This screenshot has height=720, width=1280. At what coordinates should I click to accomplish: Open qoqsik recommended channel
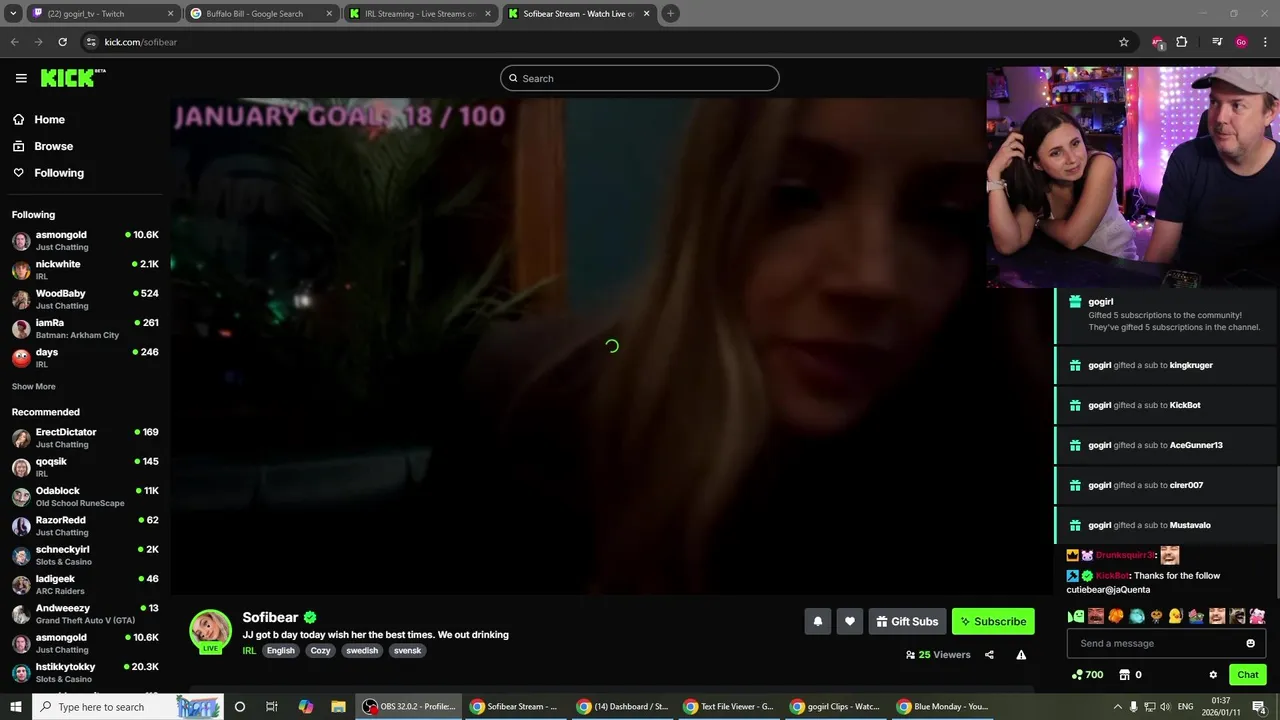[x=85, y=467]
